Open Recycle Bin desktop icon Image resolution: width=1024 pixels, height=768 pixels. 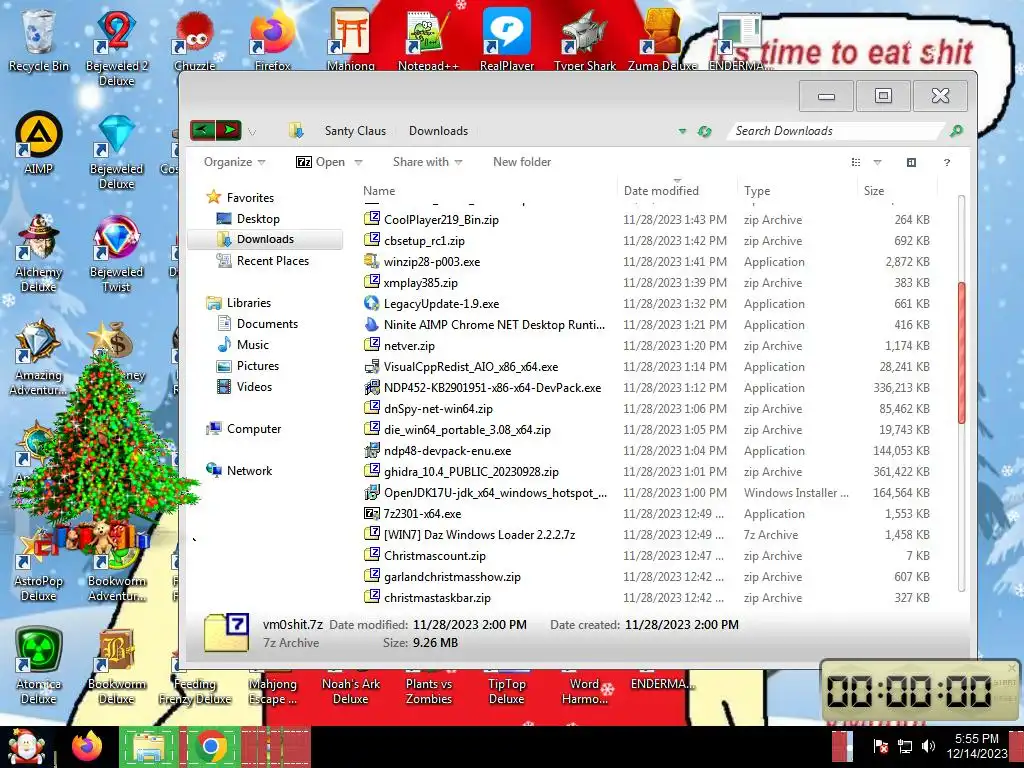[39, 40]
